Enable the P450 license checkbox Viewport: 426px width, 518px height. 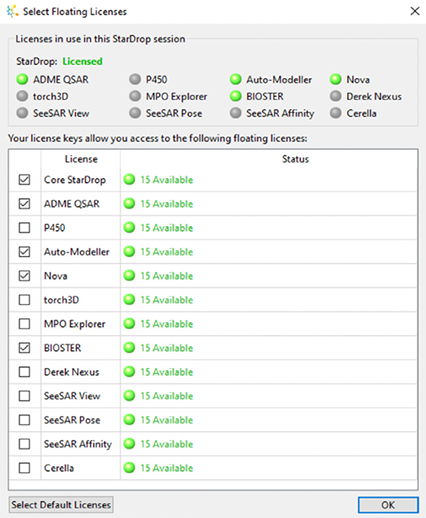(x=24, y=228)
